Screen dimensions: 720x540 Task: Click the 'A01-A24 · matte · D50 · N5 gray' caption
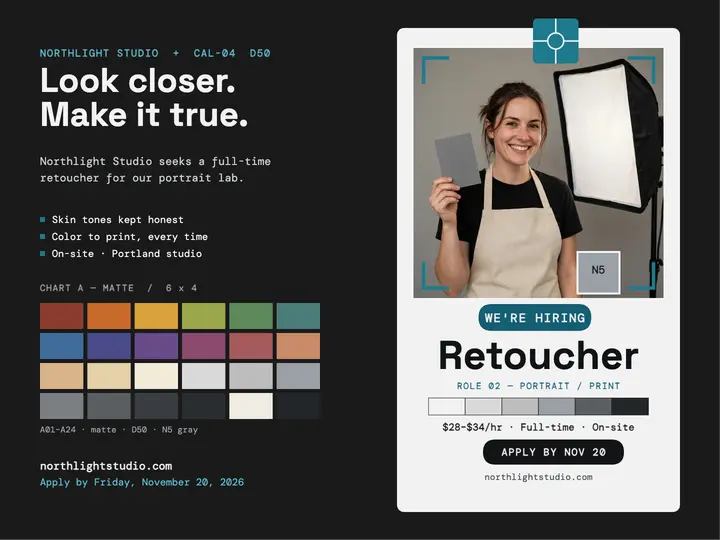(119, 430)
